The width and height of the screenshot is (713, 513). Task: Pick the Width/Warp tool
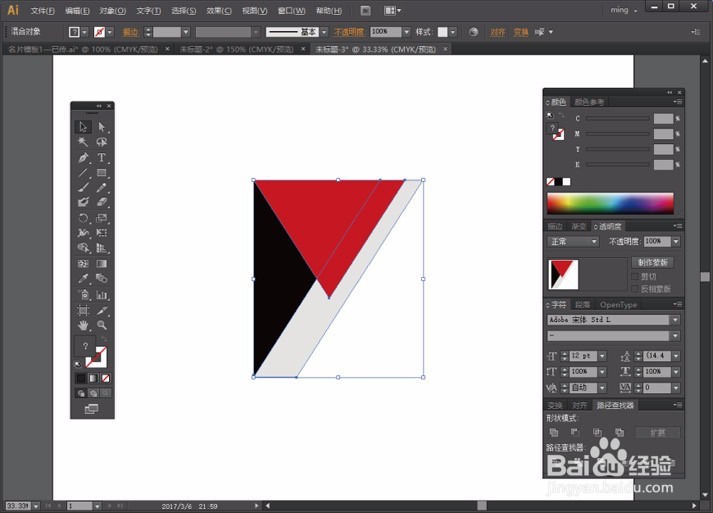pos(83,233)
